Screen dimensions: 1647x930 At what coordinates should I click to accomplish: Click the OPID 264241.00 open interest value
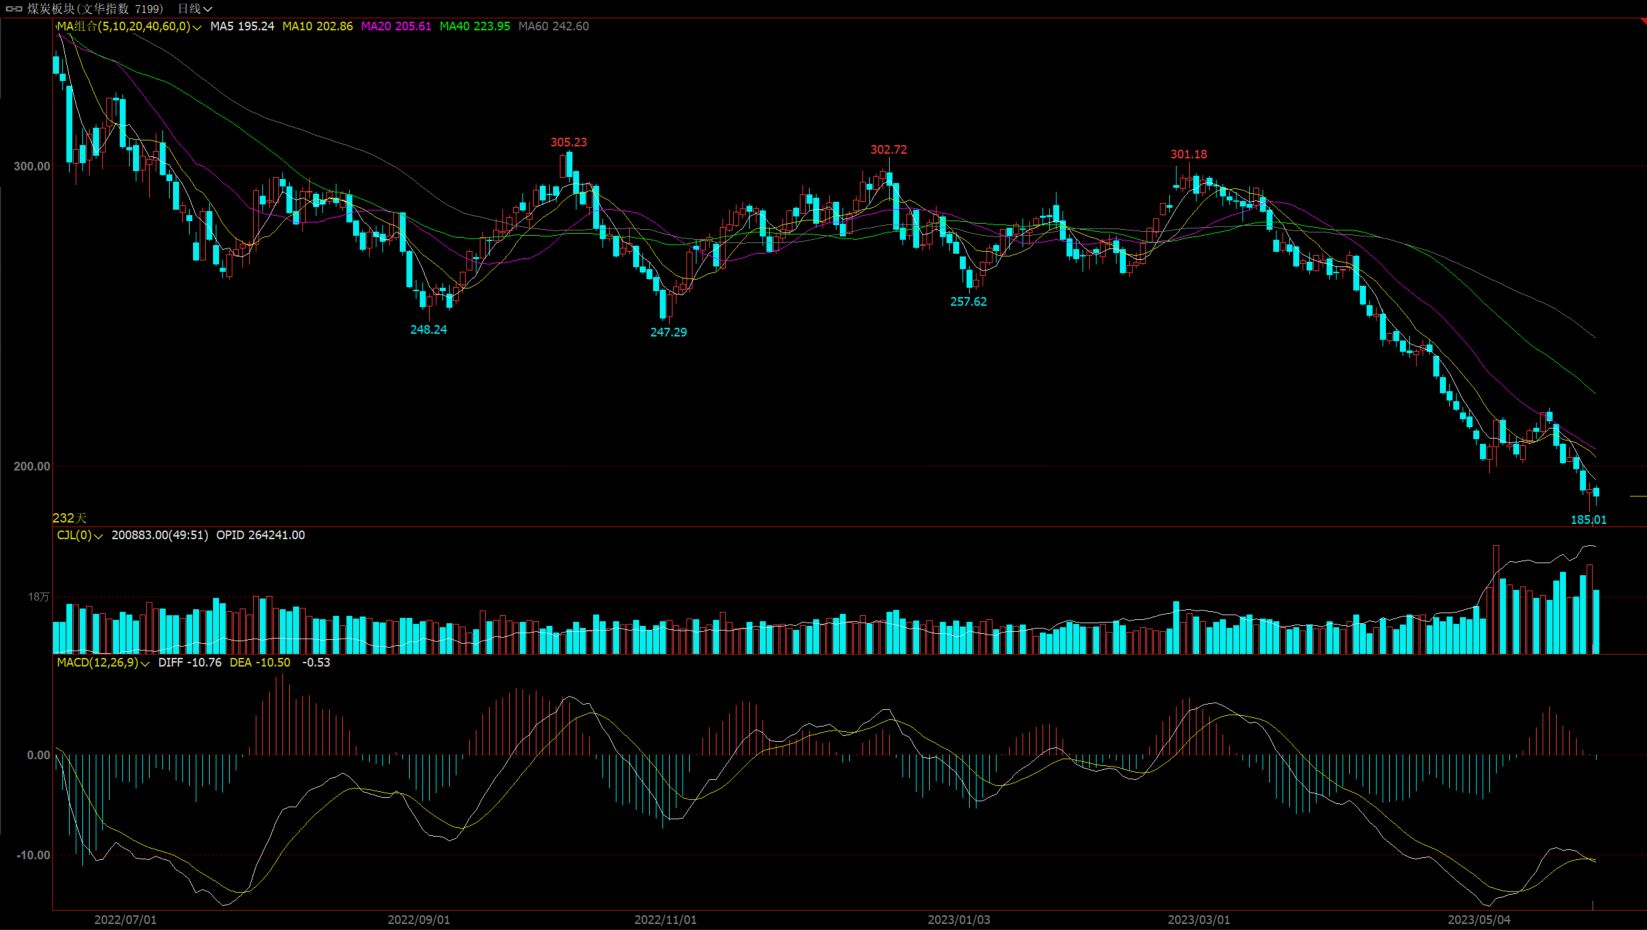(x=261, y=536)
